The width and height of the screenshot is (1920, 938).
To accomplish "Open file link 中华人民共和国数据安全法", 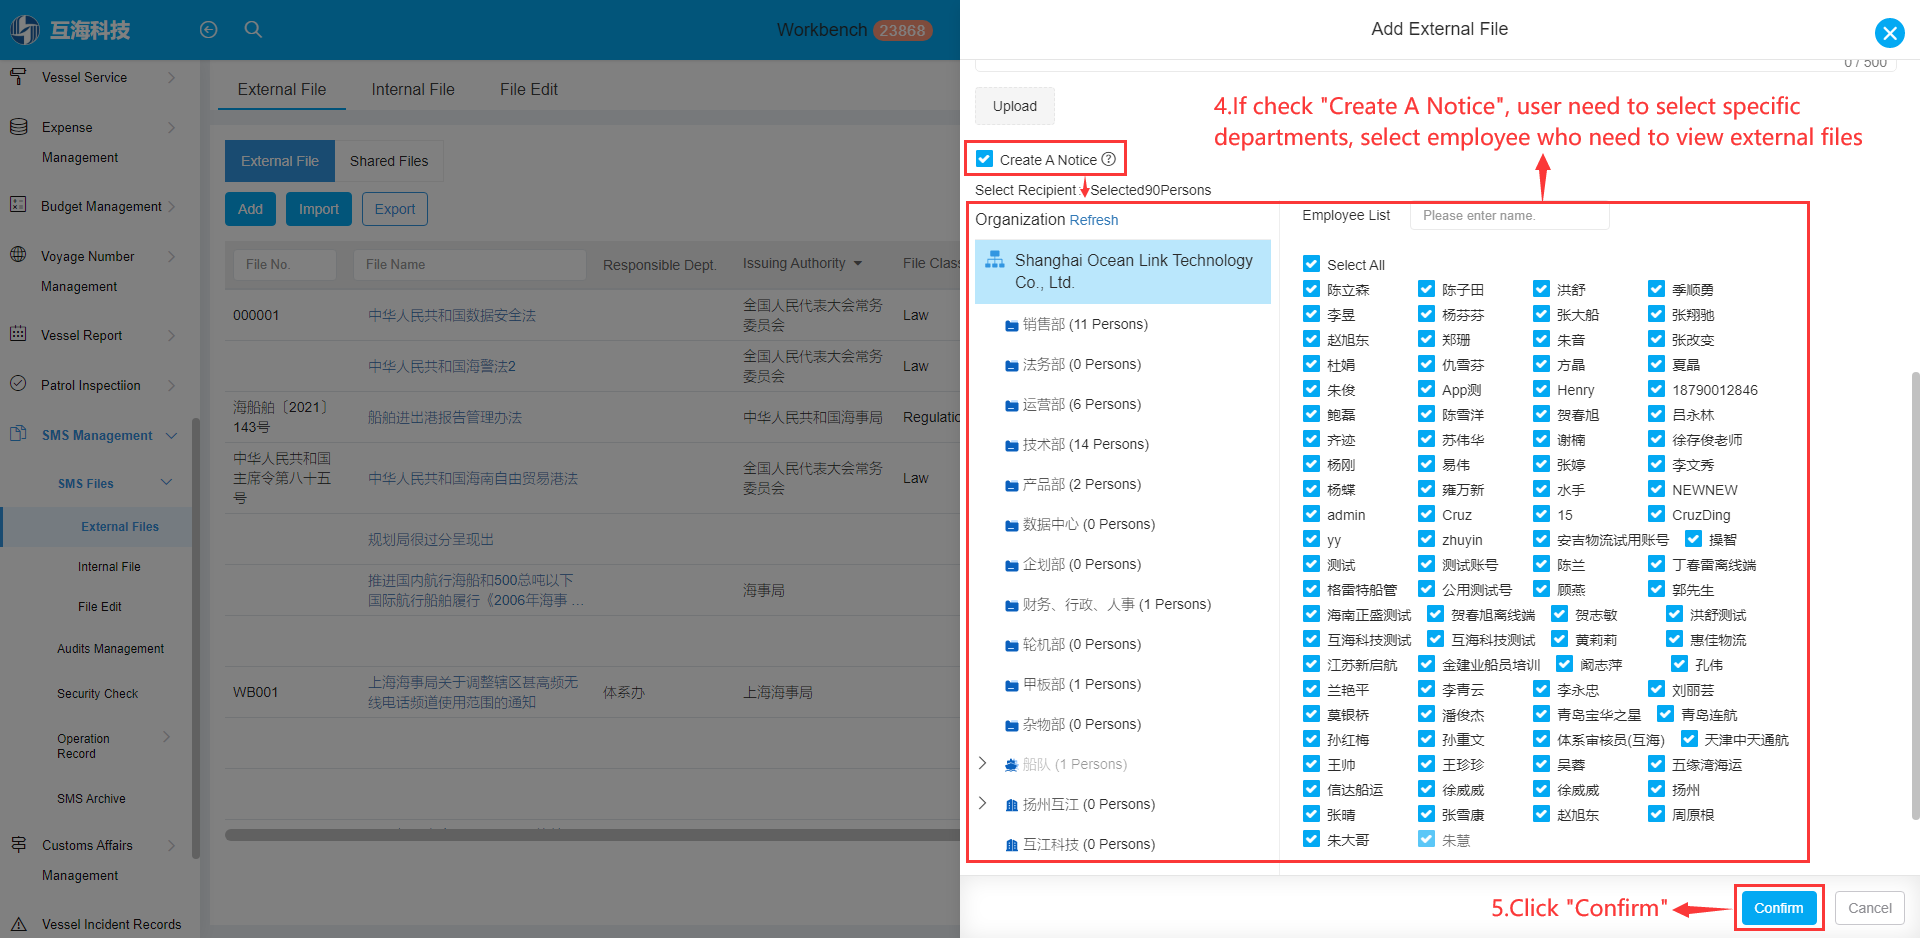I will pyautogui.click(x=452, y=315).
